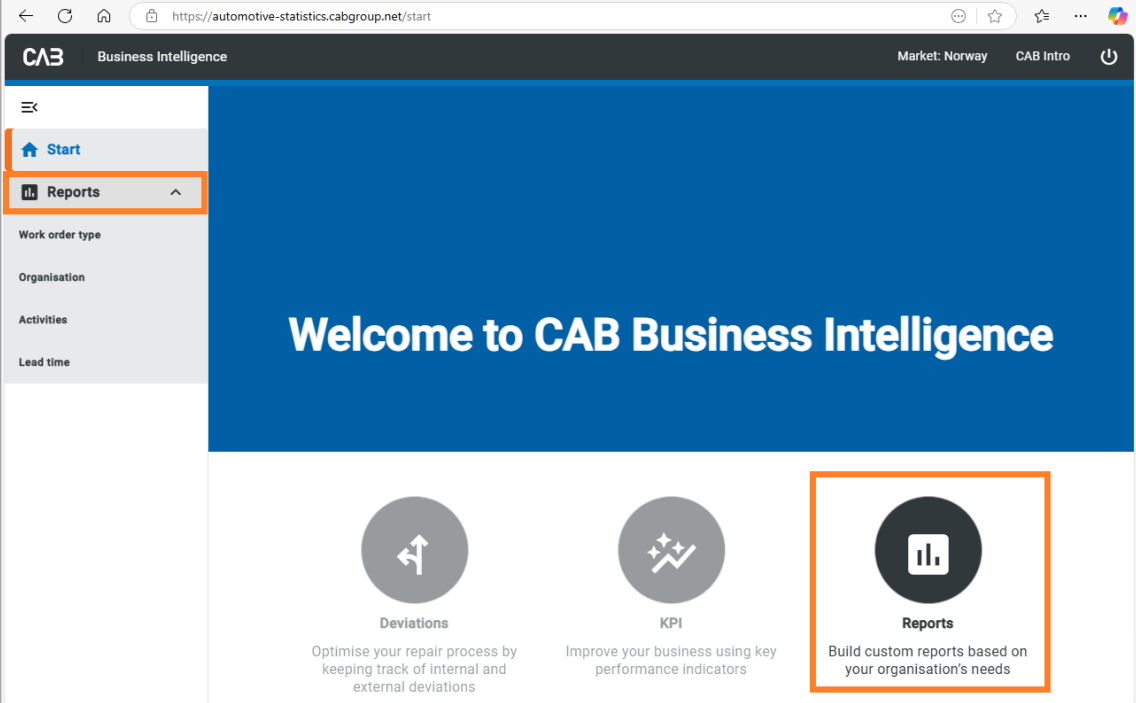Click the Welcome to CAB Business Intelligence heading
This screenshot has height=703, width=1136.
(x=670, y=335)
